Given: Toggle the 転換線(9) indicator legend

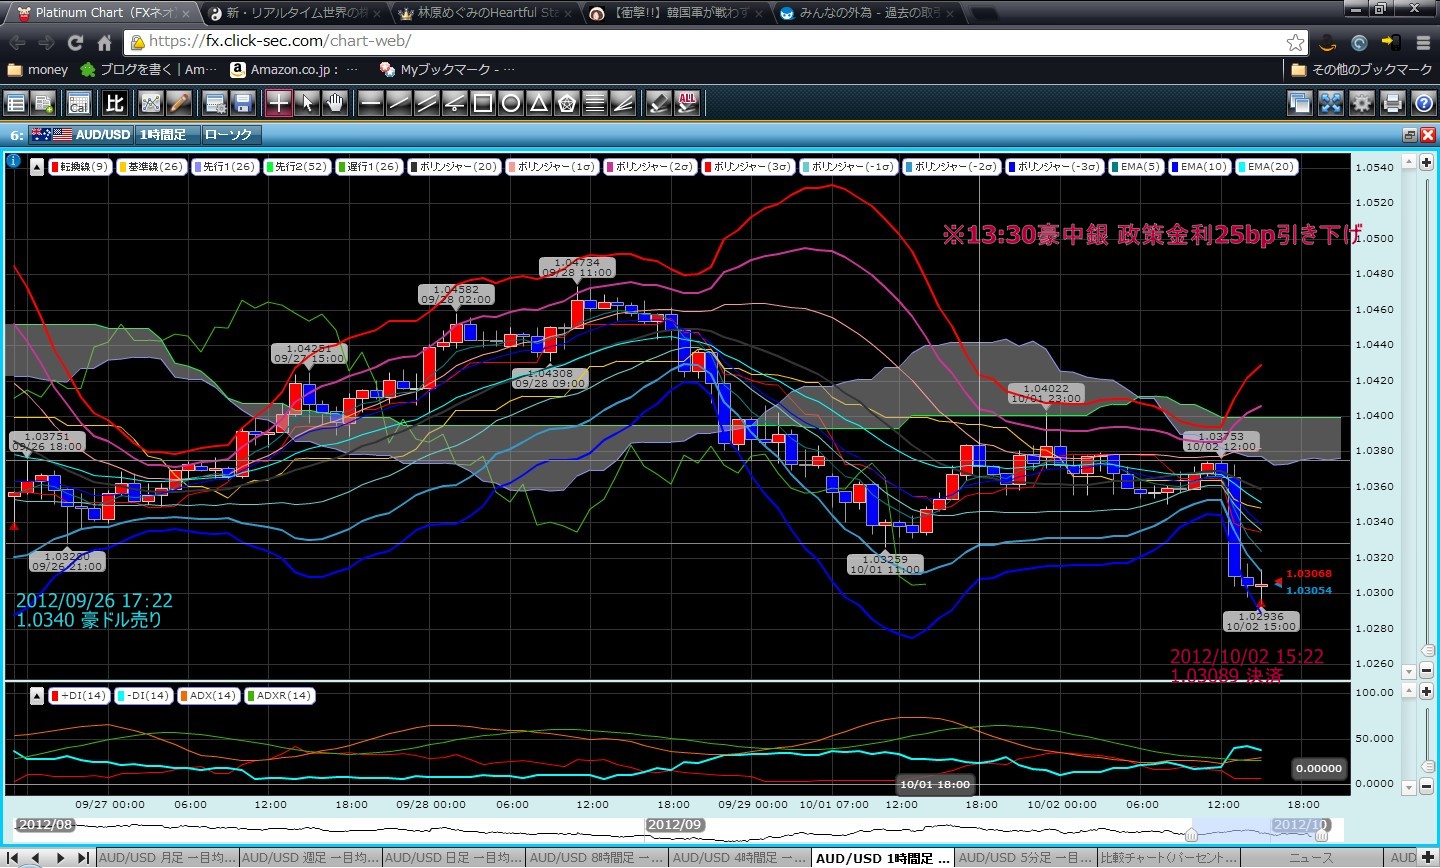Looking at the screenshot, I should click(80, 167).
